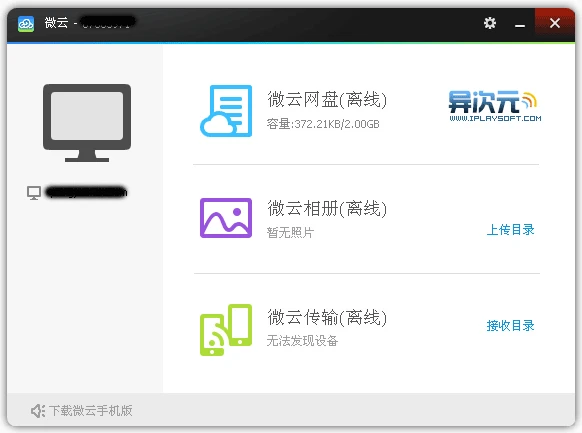582x433 pixels.
Task: Click the 容量 storage usage text
Action: click(323, 124)
